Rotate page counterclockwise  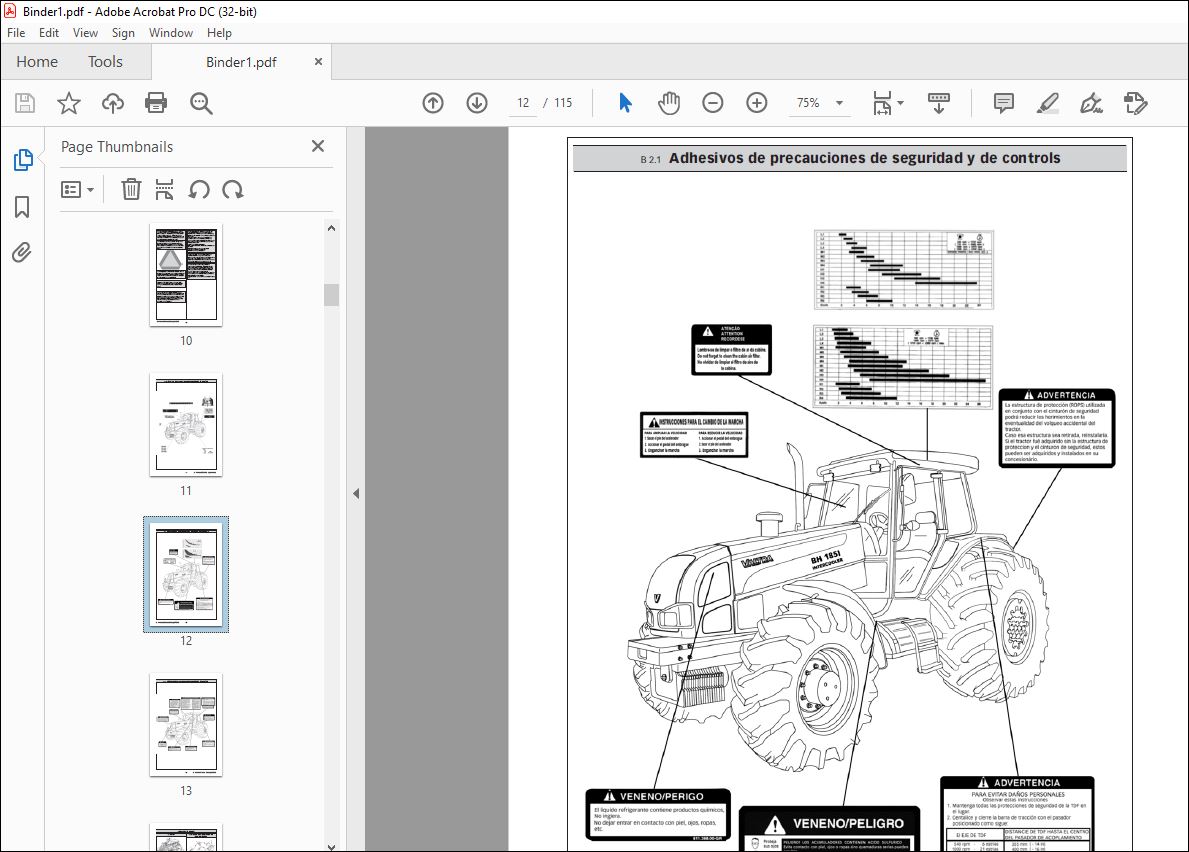pos(199,190)
